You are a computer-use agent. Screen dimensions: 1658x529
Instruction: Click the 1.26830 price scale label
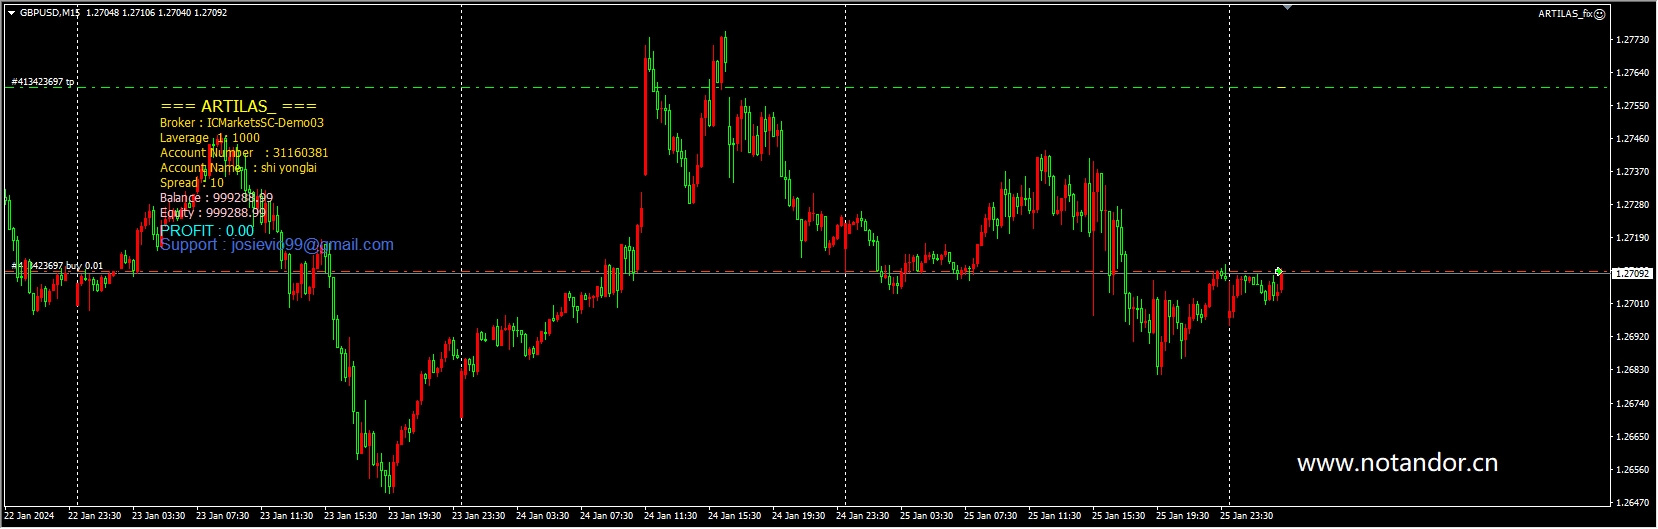[x=1633, y=370]
